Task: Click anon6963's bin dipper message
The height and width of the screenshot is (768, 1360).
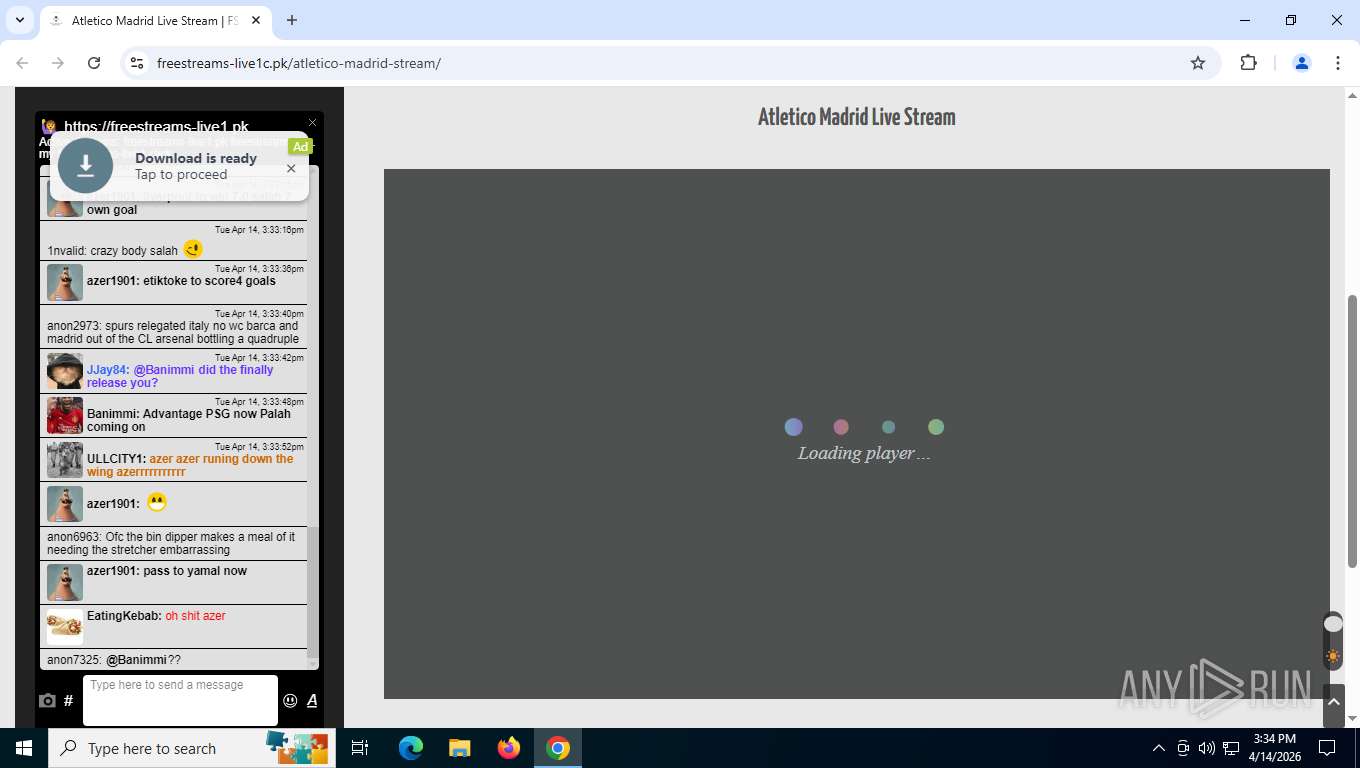Action: (171, 543)
